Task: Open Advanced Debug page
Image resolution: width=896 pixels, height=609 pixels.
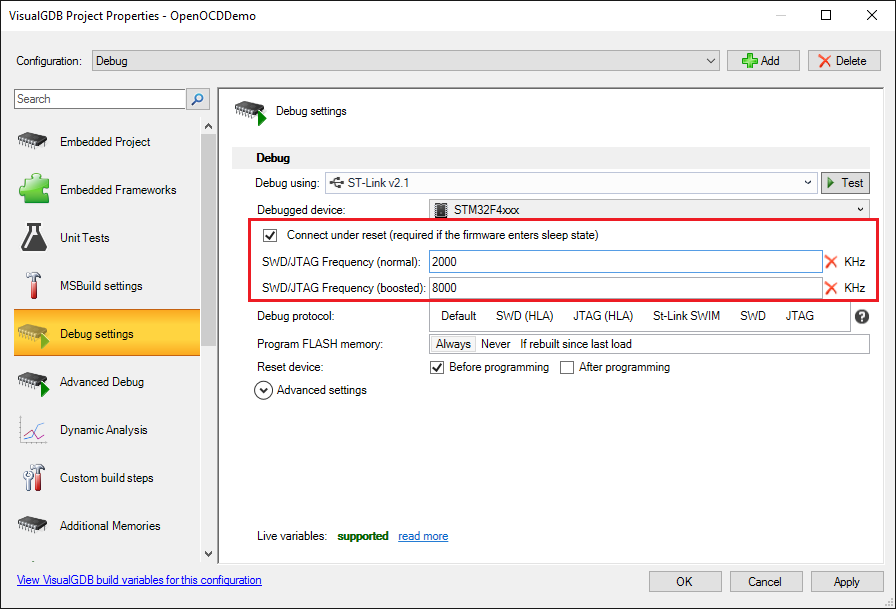Action: 107,382
